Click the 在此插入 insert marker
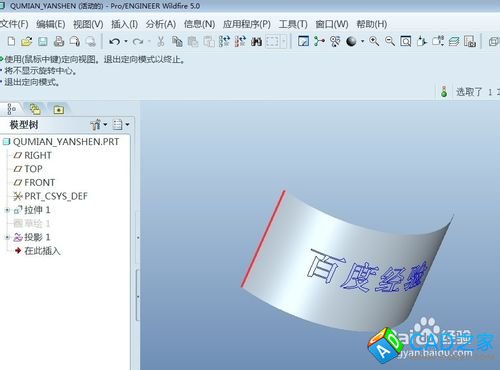The height and width of the screenshot is (370, 500). click(x=37, y=251)
